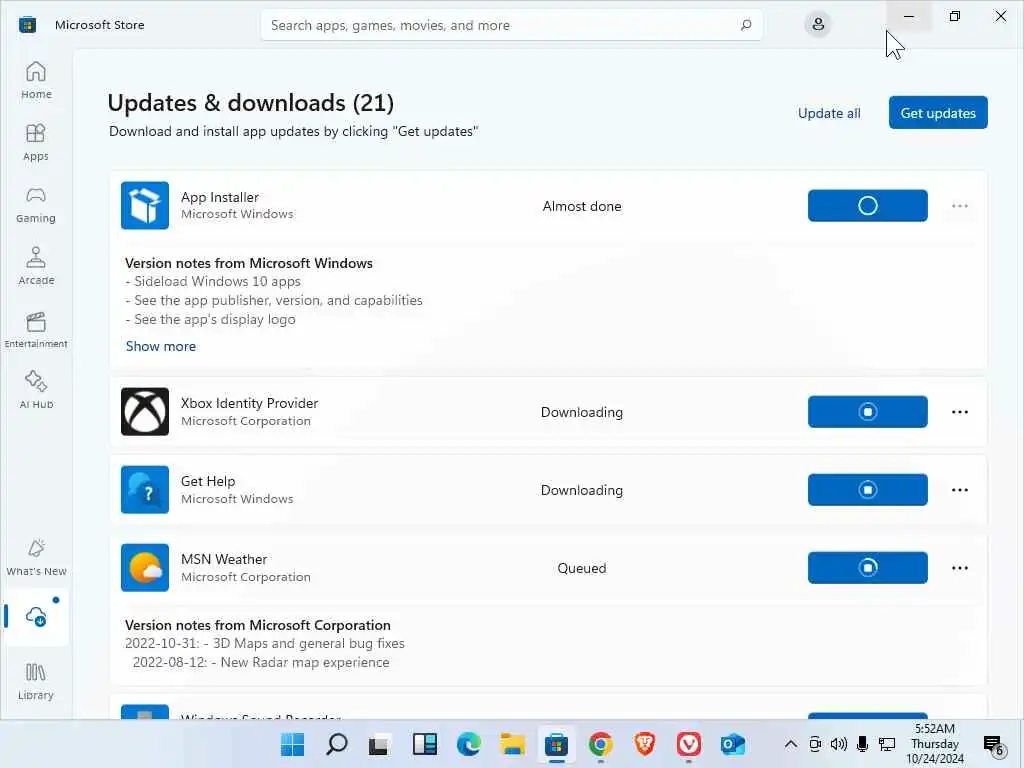The height and width of the screenshot is (768, 1024).
Task: Open the notification center icon
Action: [x=994, y=744]
